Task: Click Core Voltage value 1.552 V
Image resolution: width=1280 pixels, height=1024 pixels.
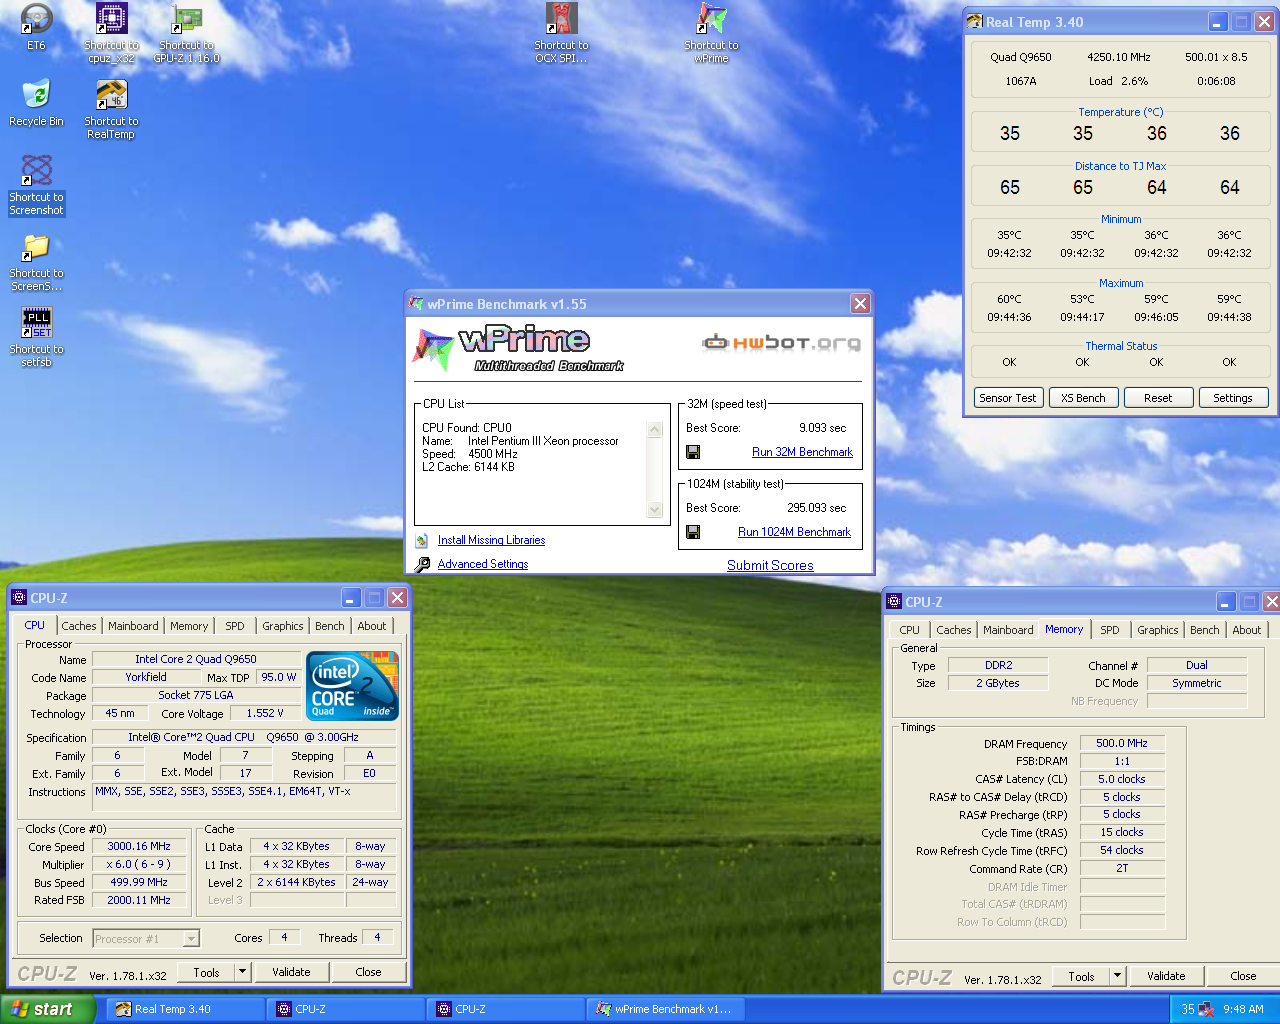Action: coord(265,713)
